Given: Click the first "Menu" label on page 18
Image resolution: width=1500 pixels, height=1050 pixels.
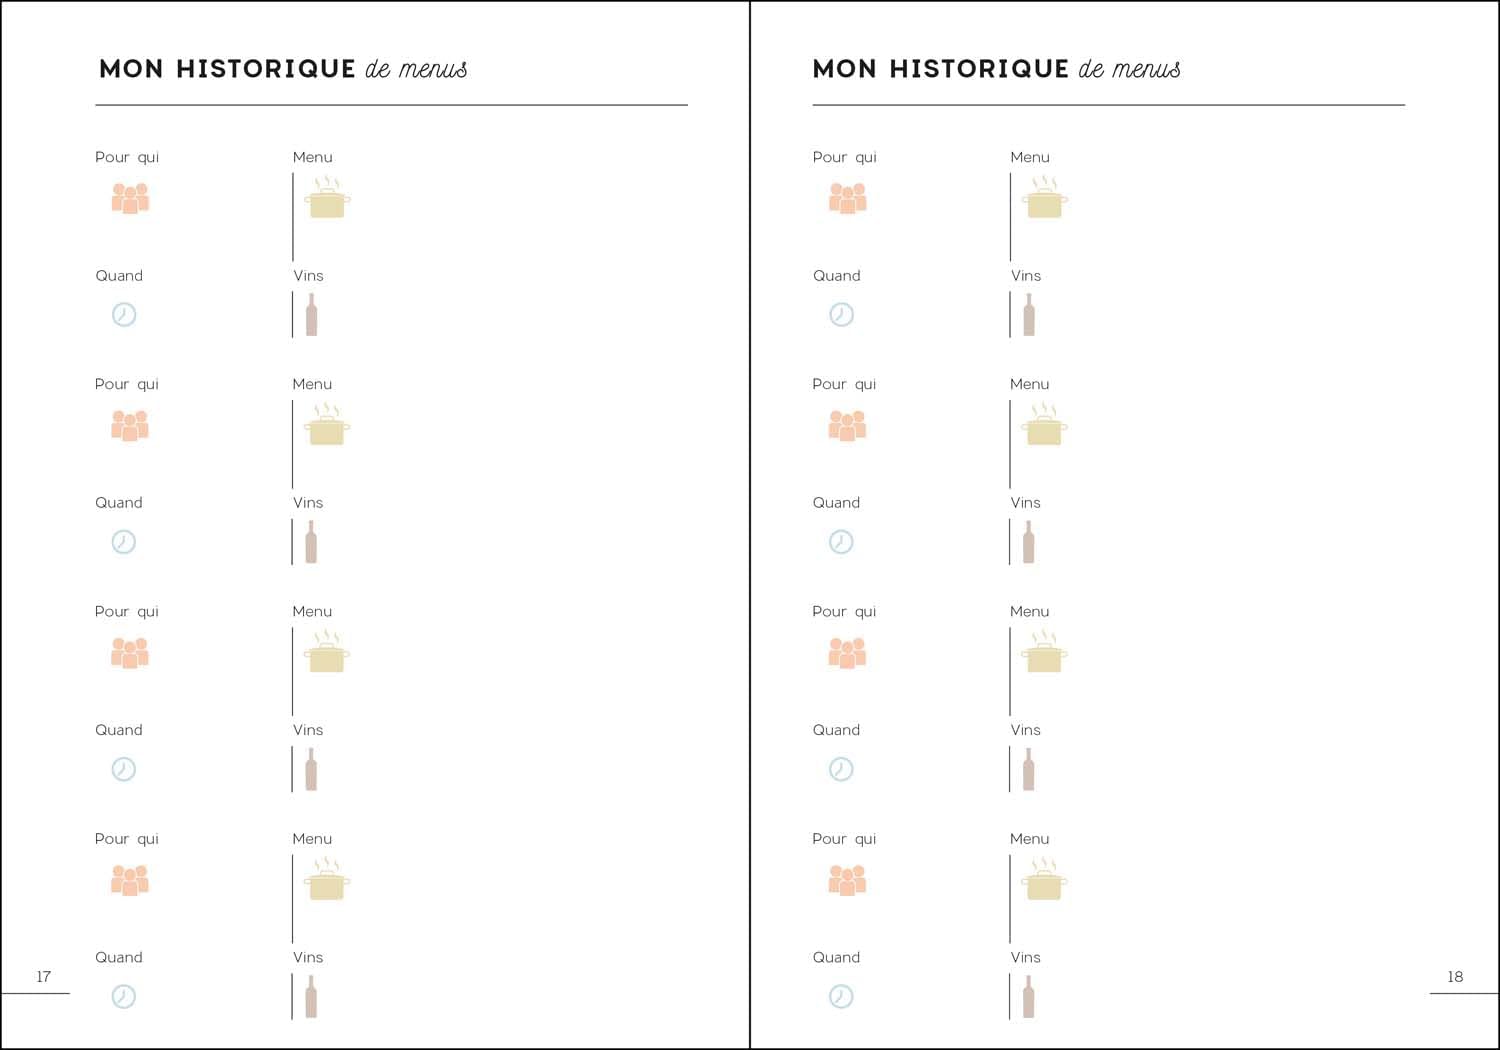Looking at the screenshot, I should [x=1030, y=157].
